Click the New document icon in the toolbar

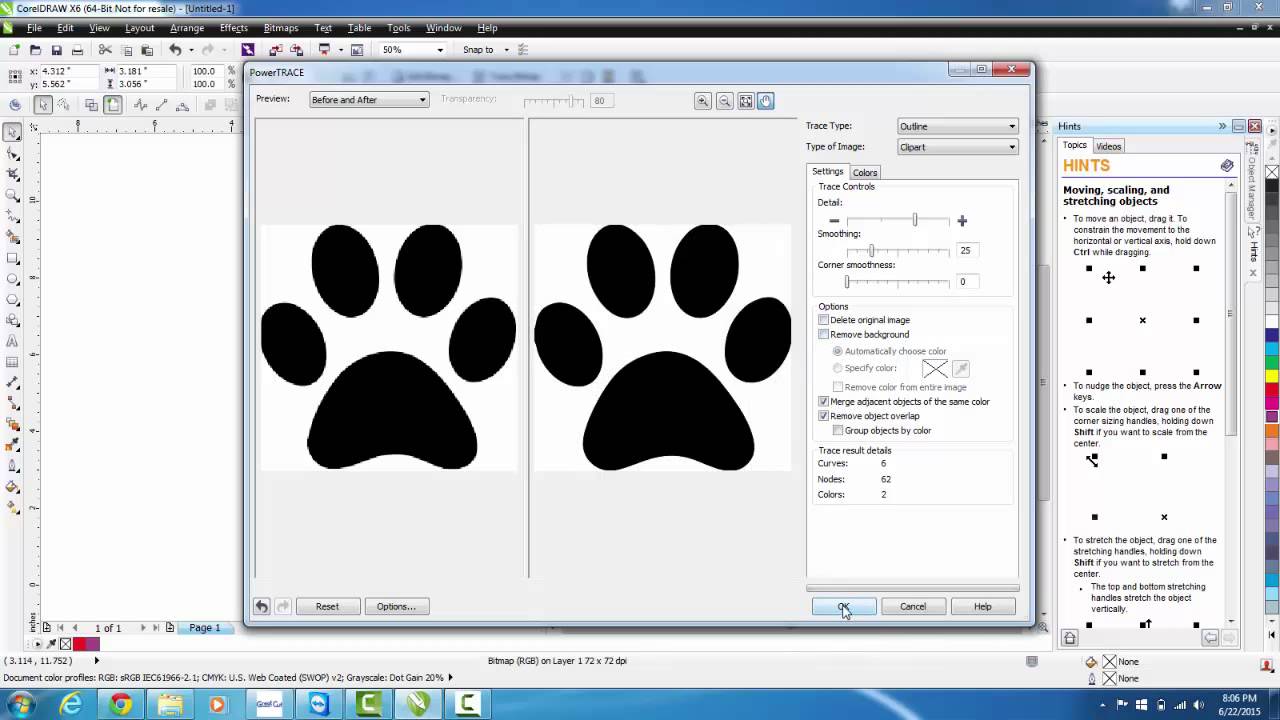pos(14,50)
